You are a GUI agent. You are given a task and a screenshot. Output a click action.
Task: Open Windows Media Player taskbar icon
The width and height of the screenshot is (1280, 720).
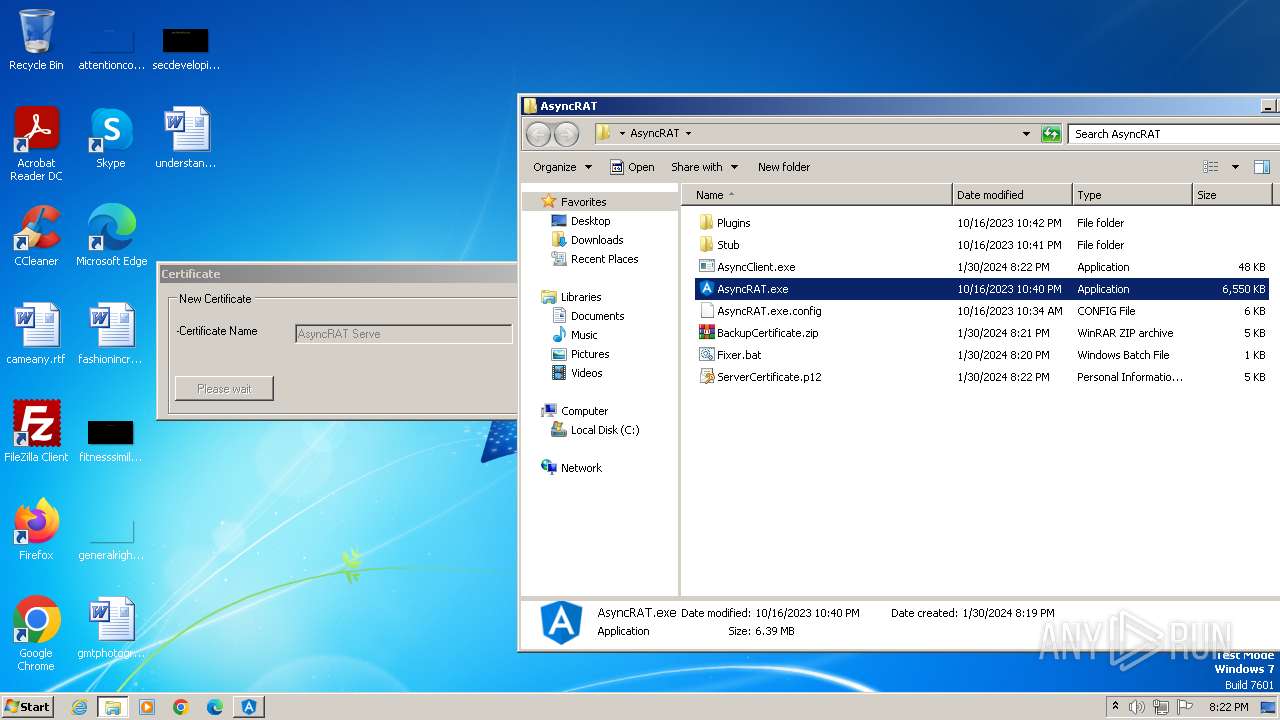click(147, 707)
